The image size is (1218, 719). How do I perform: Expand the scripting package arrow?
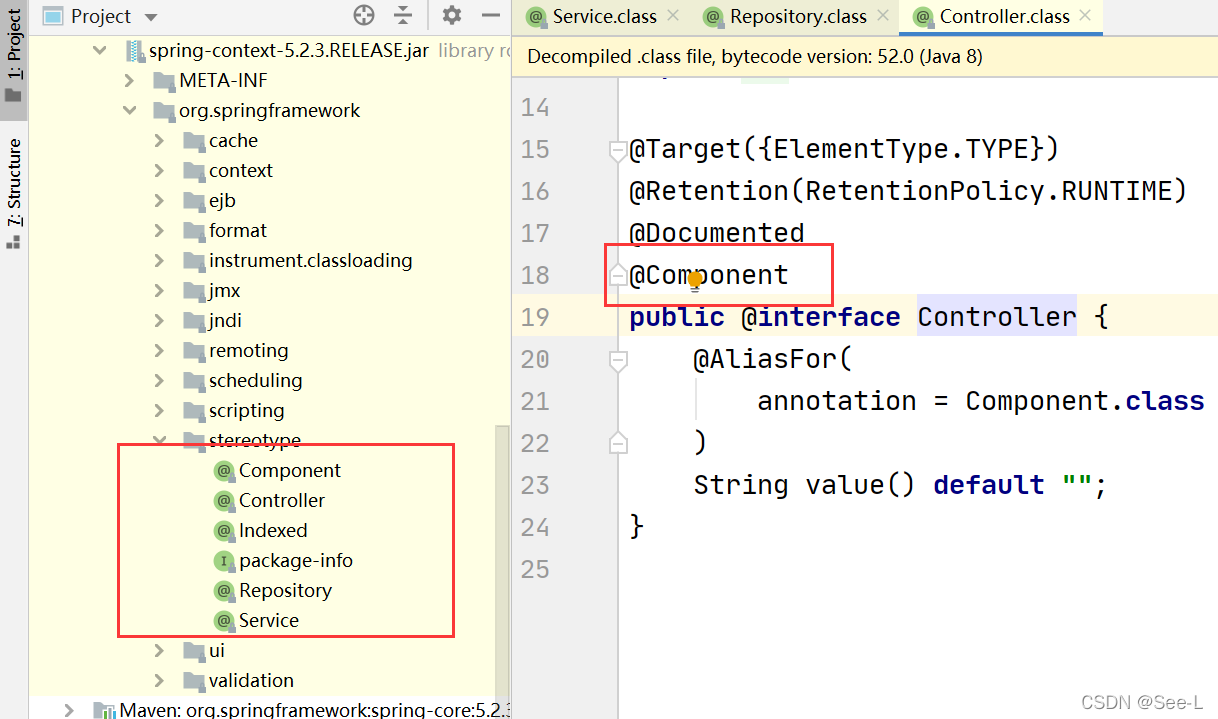(x=160, y=410)
